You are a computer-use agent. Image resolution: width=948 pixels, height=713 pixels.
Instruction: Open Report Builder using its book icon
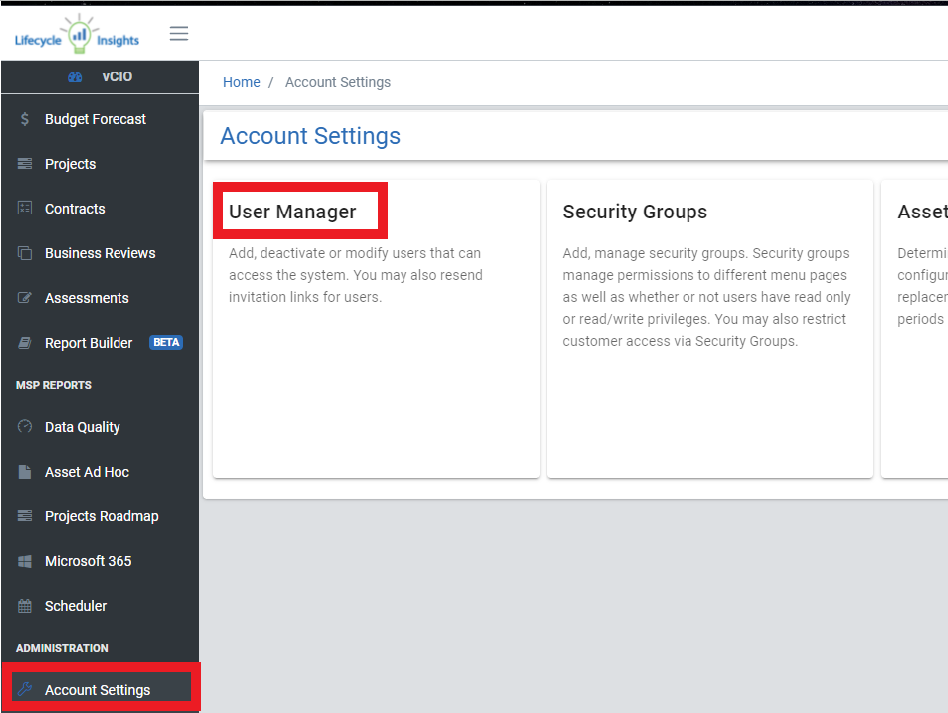pos(25,343)
